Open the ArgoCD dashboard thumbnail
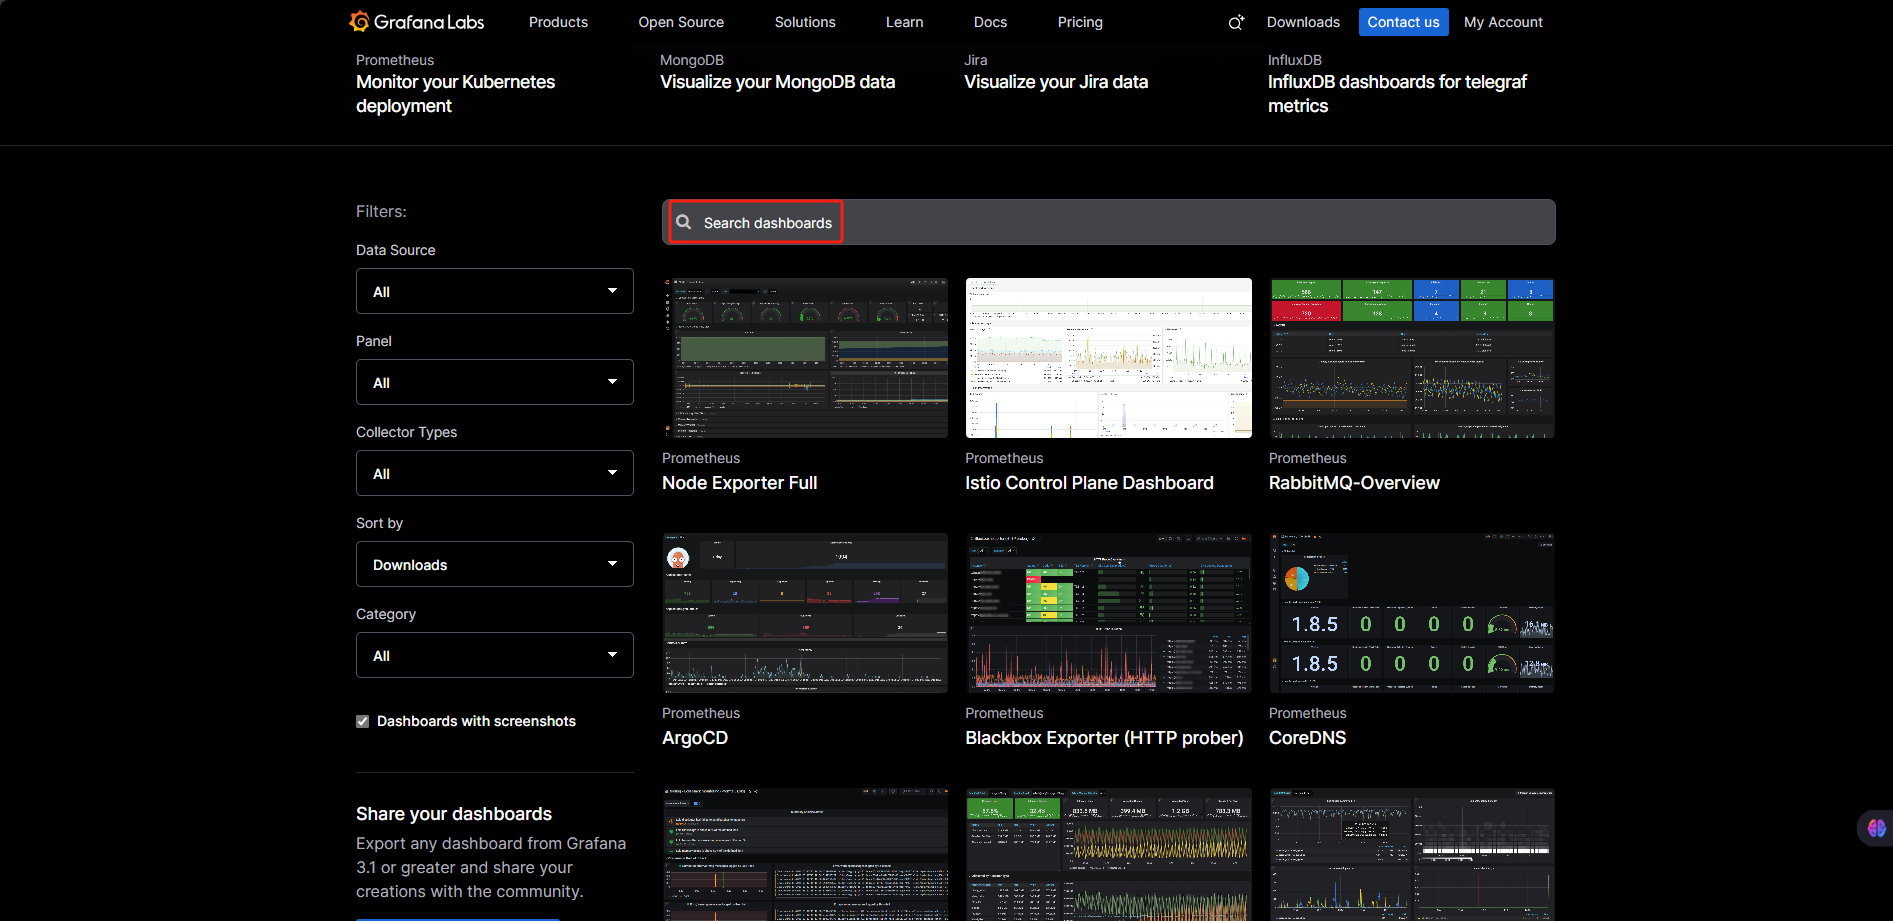 click(805, 613)
